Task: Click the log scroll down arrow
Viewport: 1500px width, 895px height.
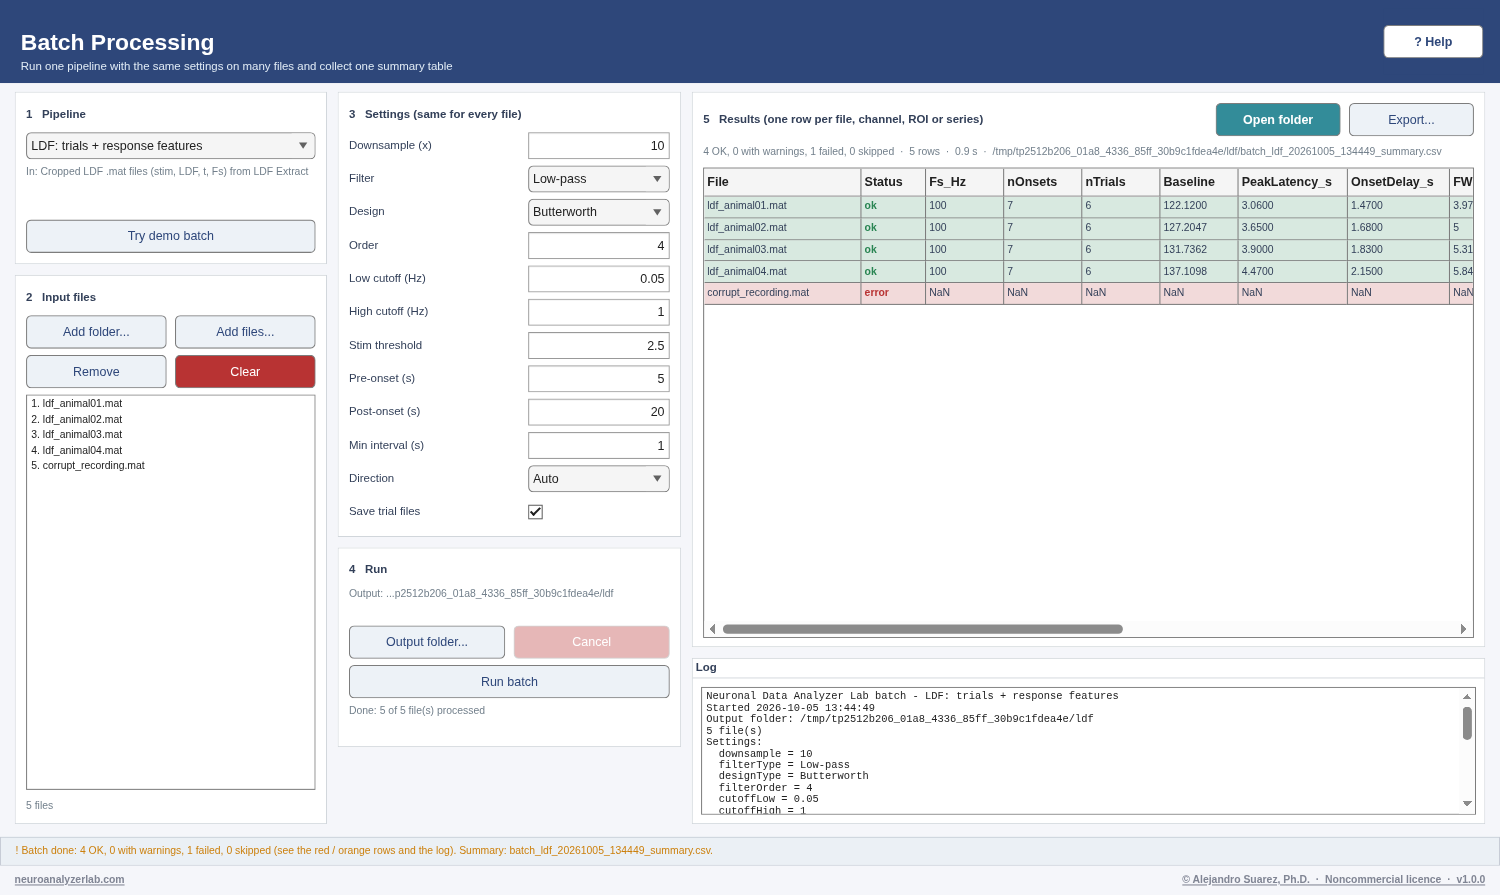Action: click(1467, 804)
